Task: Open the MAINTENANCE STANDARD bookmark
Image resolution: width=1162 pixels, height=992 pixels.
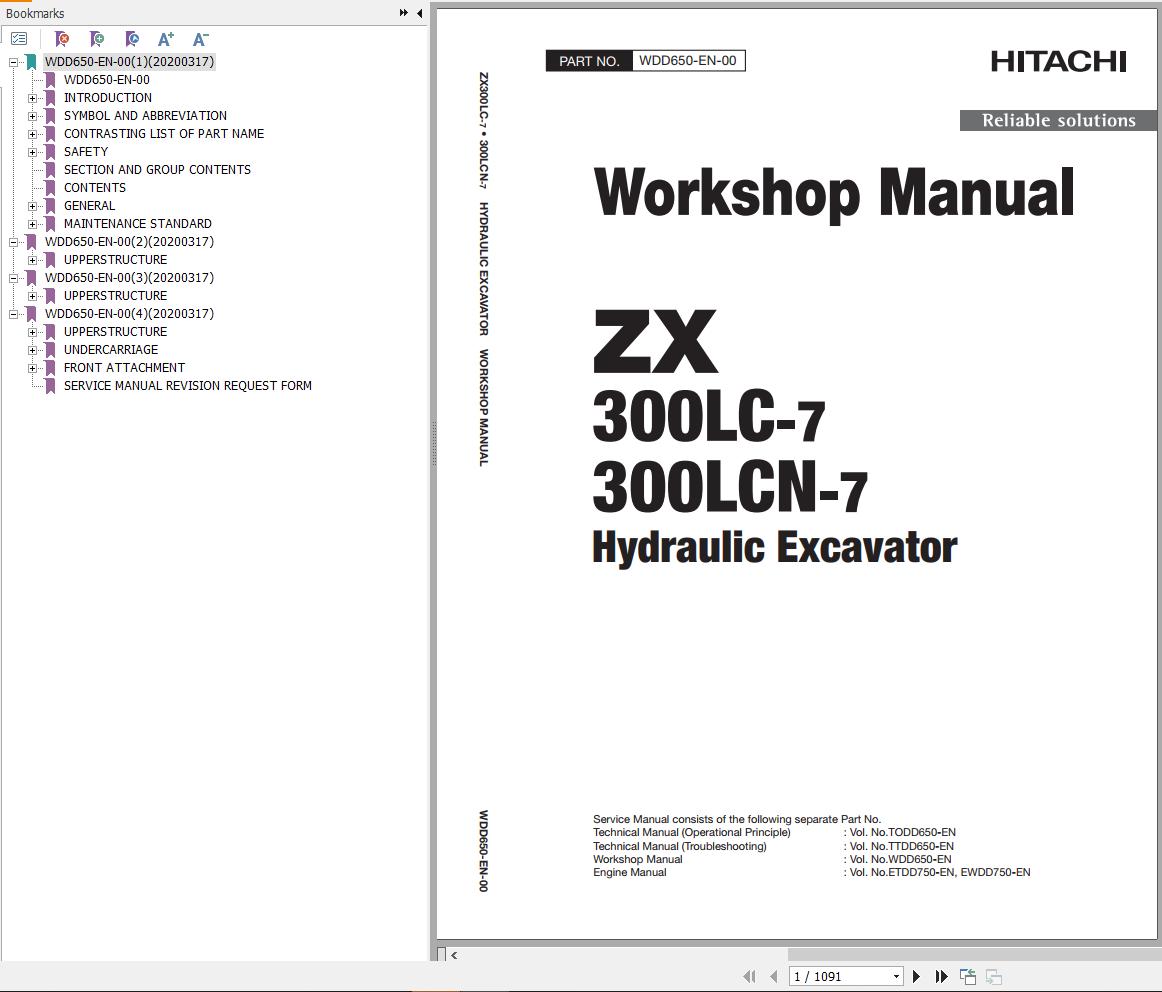Action: click(x=138, y=224)
